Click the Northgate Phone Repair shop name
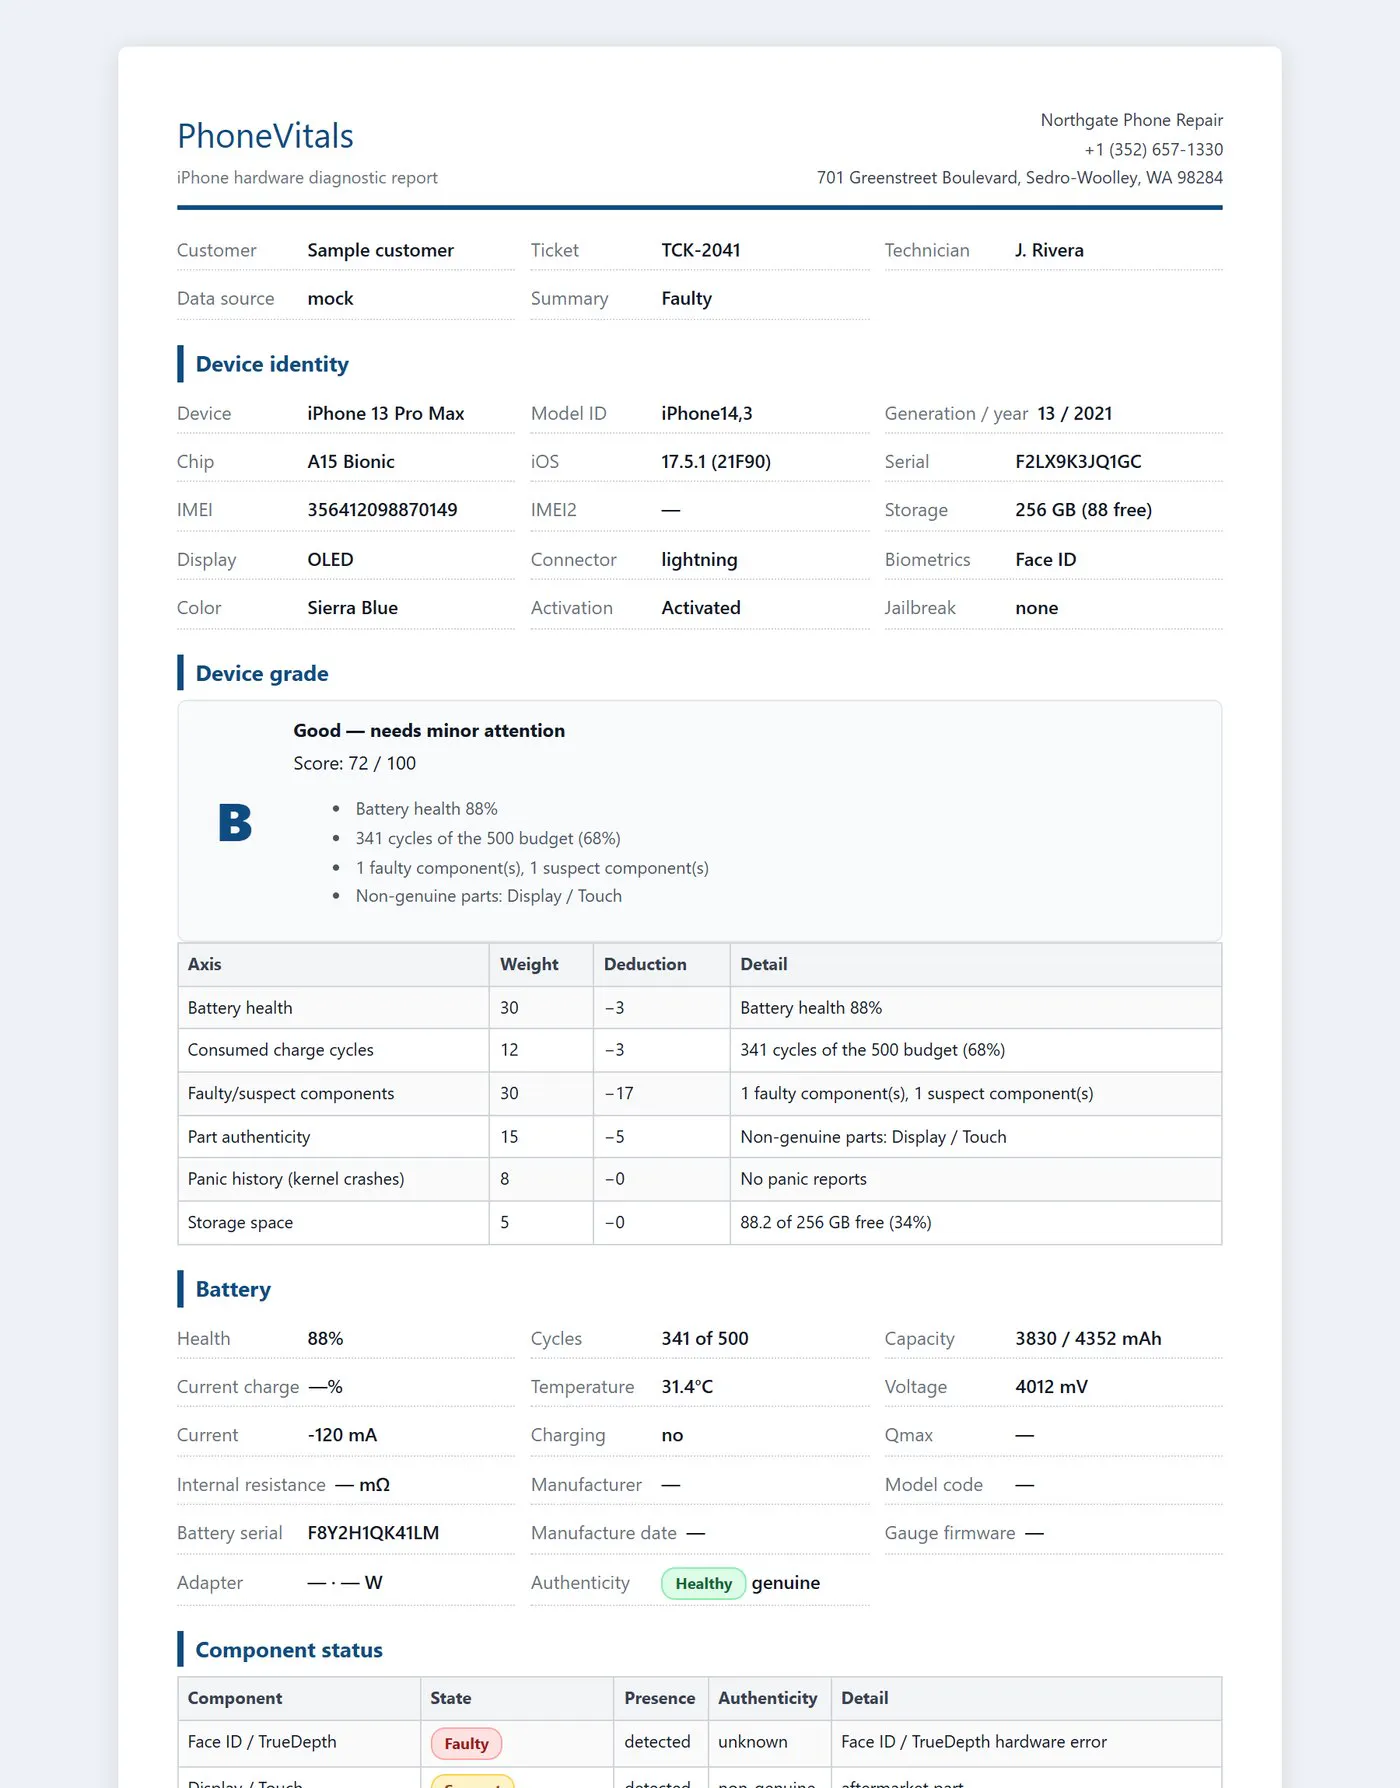1400x1788 pixels. point(1131,120)
